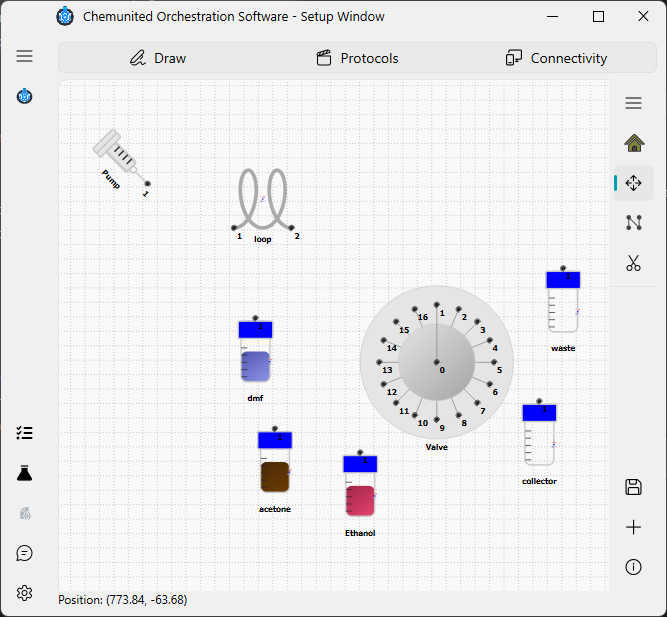Image resolution: width=667 pixels, height=617 pixels.
Task: Open the left hamburger menu
Action: click(x=24, y=56)
